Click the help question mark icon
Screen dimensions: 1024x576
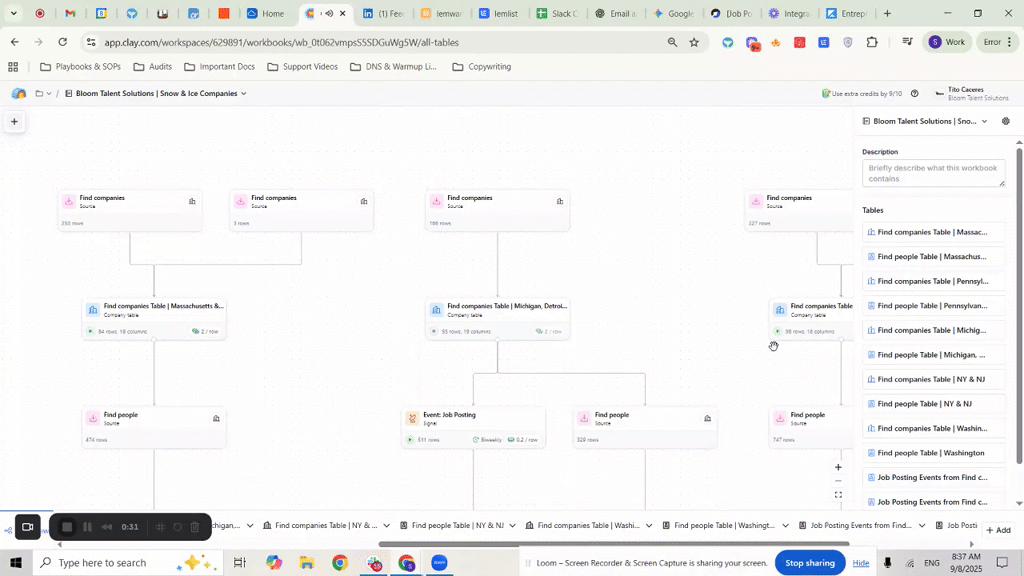[914, 93]
